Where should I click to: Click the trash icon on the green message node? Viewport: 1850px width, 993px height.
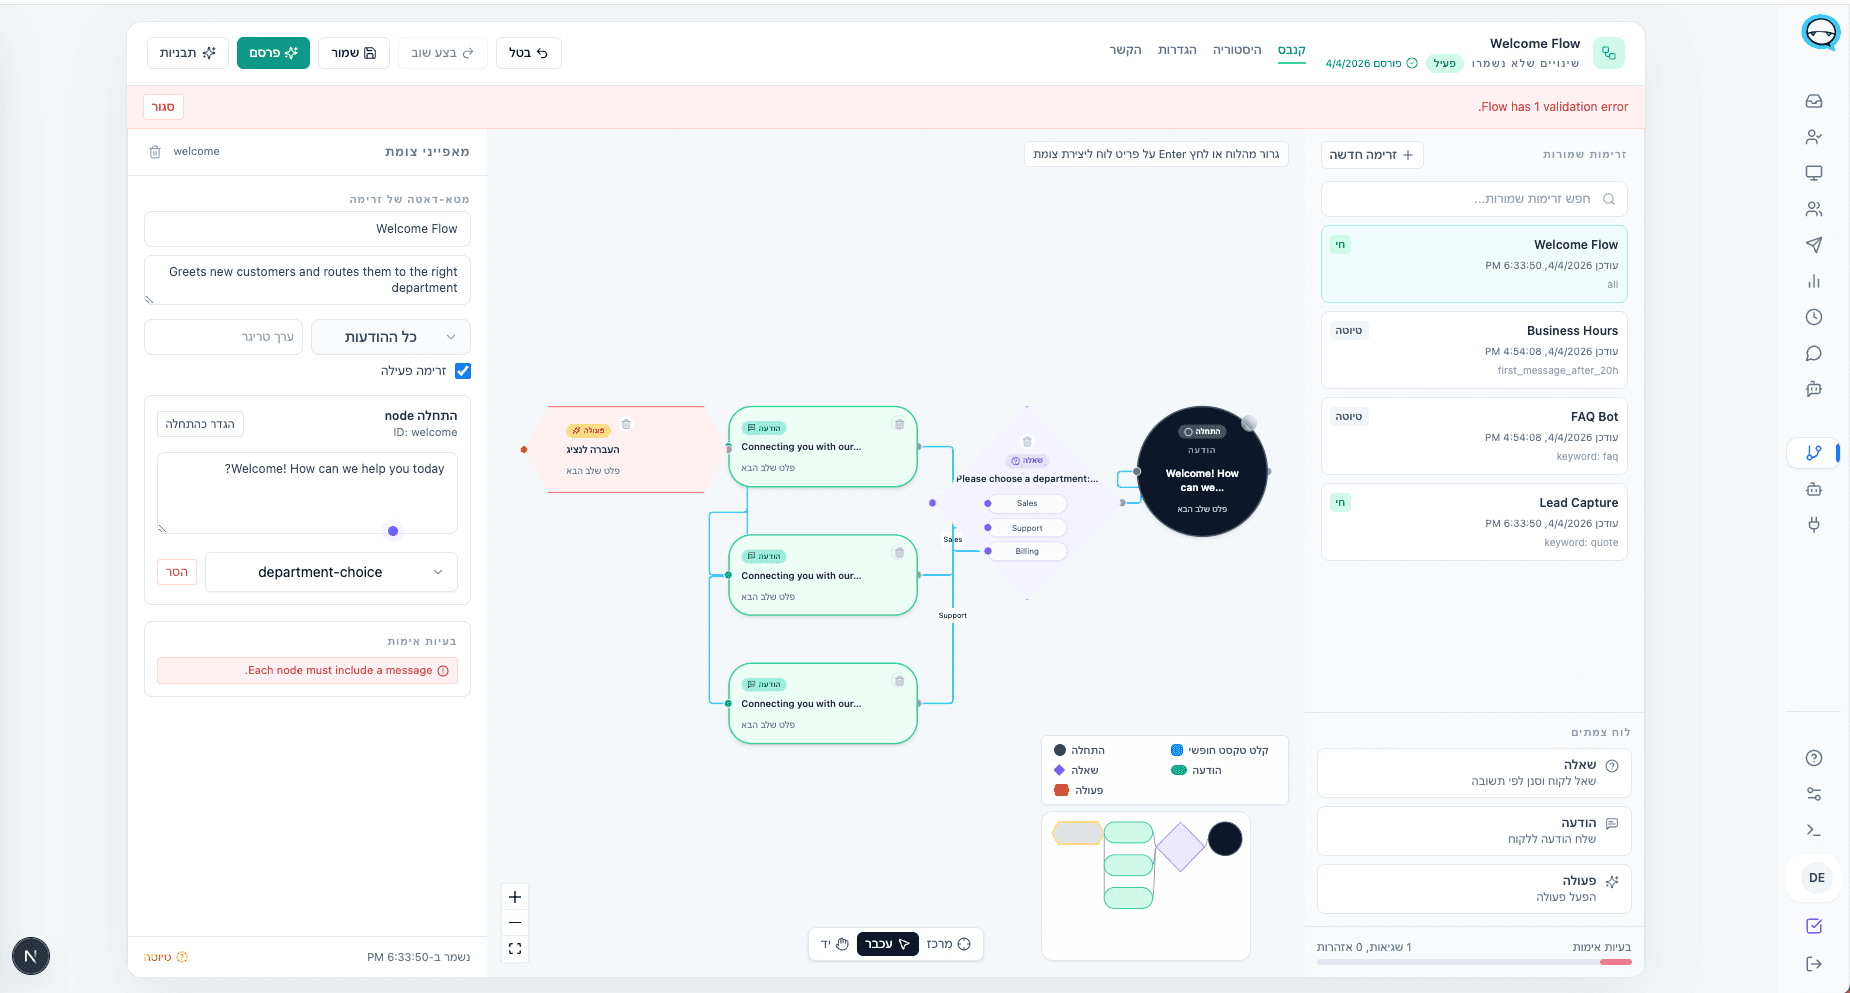(899, 423)
